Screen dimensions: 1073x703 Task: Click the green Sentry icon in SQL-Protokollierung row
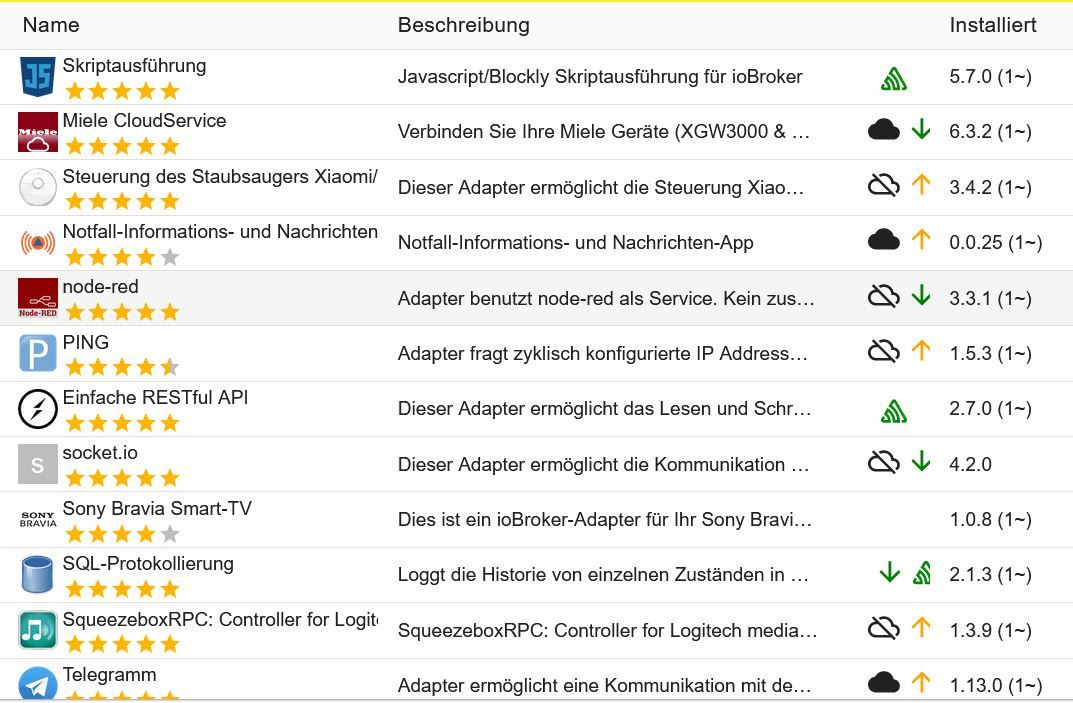(922, 572)
